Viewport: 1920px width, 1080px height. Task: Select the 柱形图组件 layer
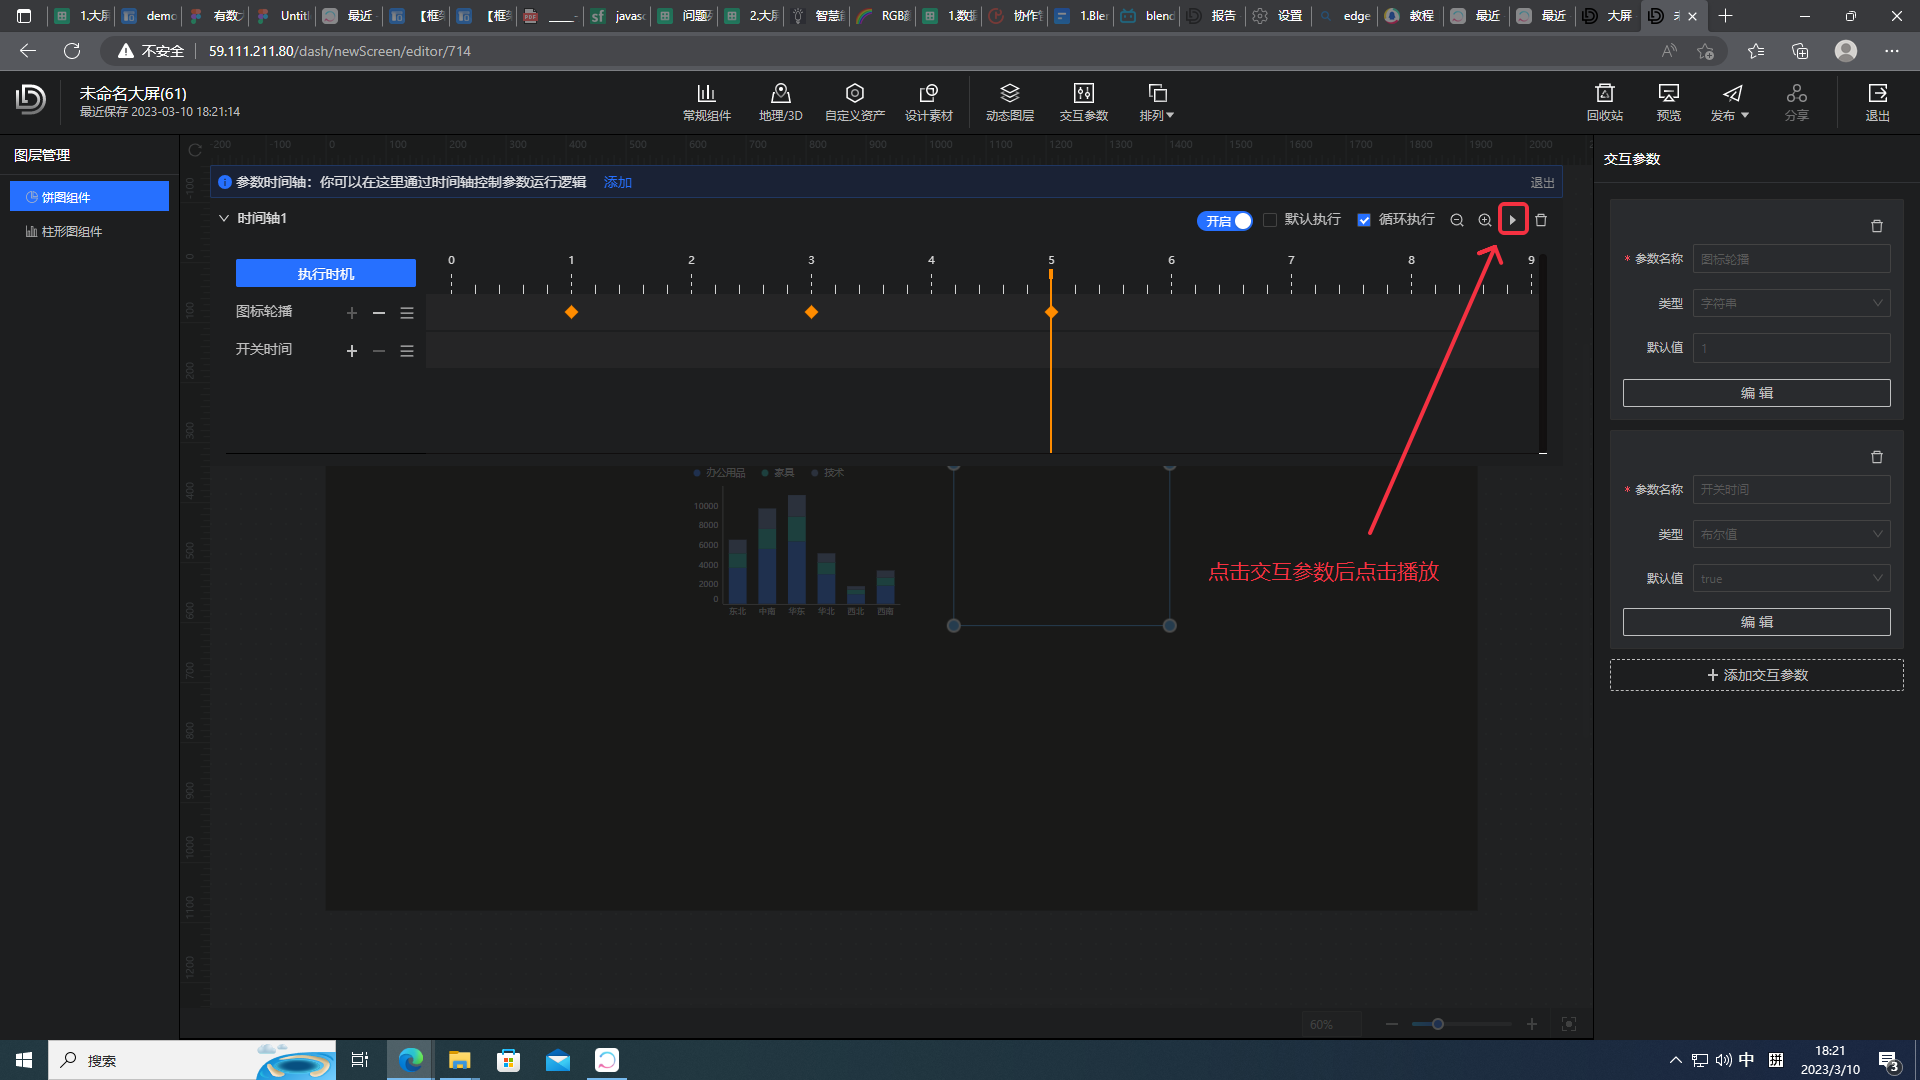point(89,231)
